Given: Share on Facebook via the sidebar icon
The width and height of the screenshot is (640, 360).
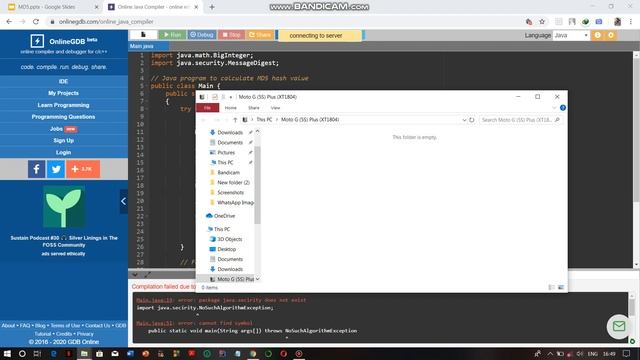Looking at the screenshot, I should click(36, 169).
